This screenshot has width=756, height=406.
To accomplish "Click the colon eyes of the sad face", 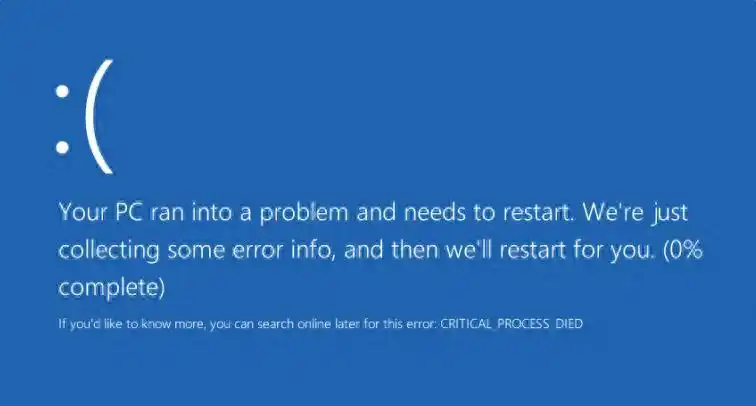I will [62, 119].
